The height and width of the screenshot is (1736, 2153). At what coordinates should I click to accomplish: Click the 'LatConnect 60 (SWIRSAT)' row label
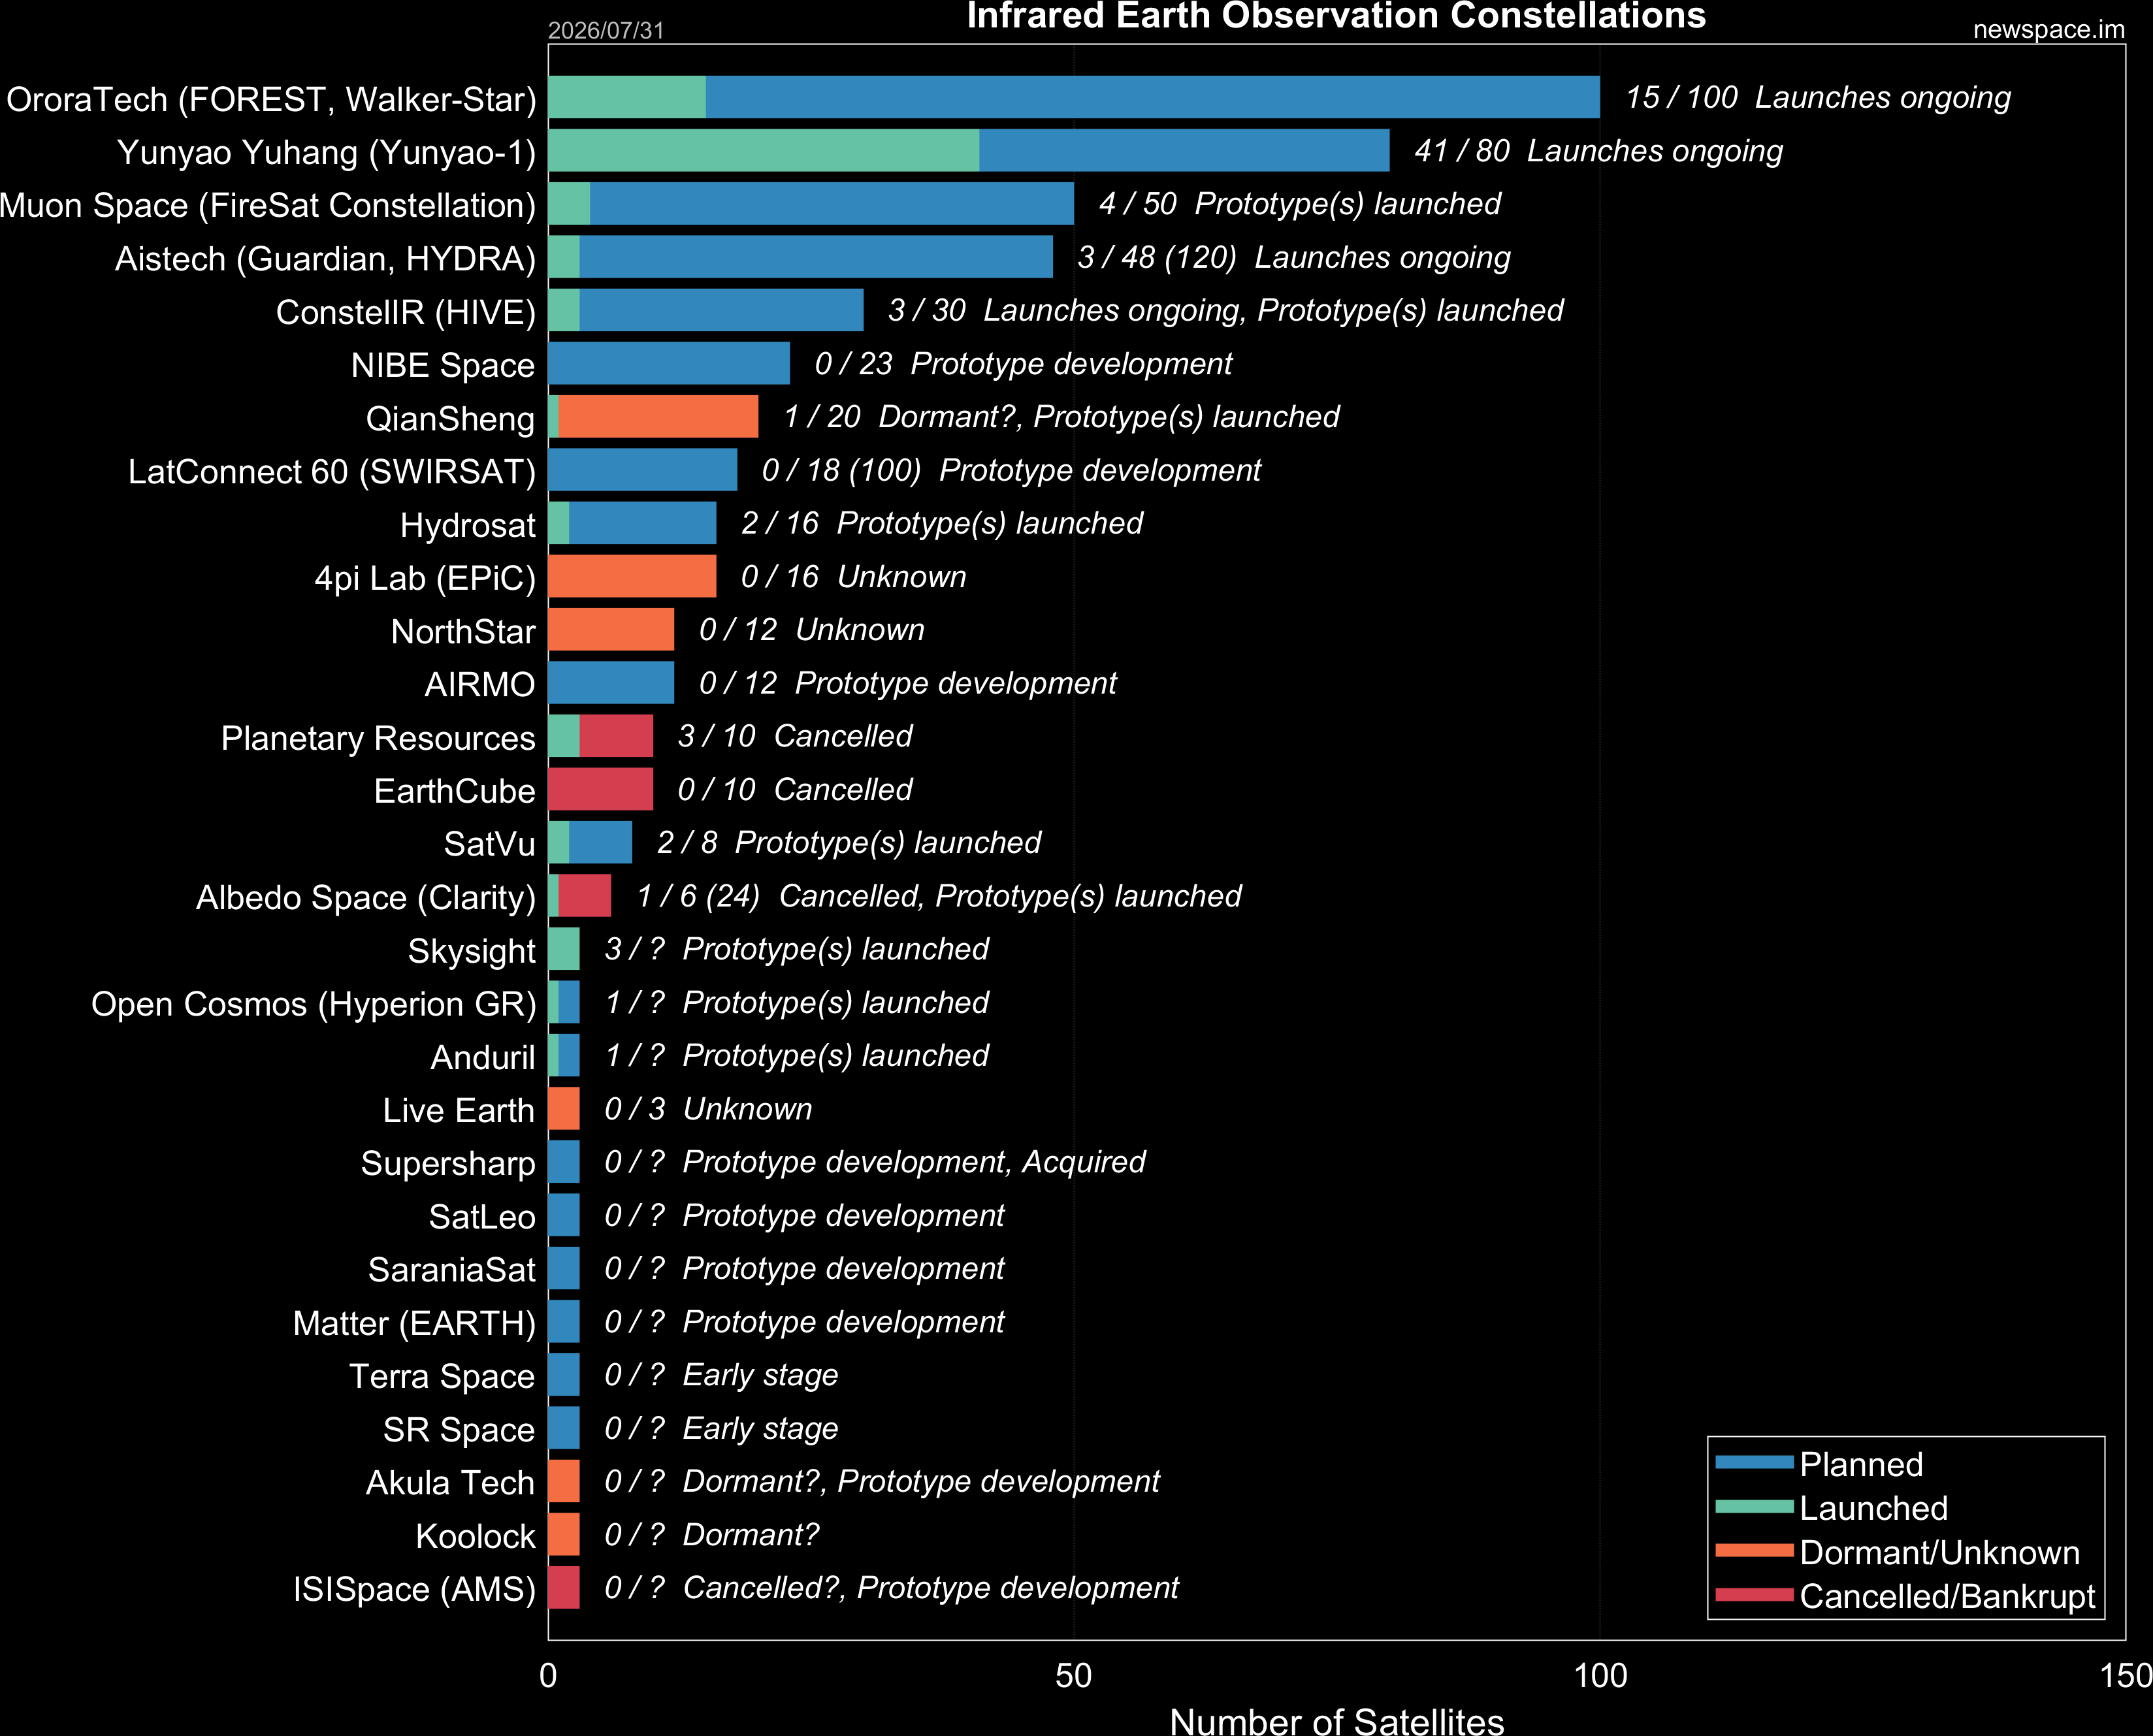332,471
